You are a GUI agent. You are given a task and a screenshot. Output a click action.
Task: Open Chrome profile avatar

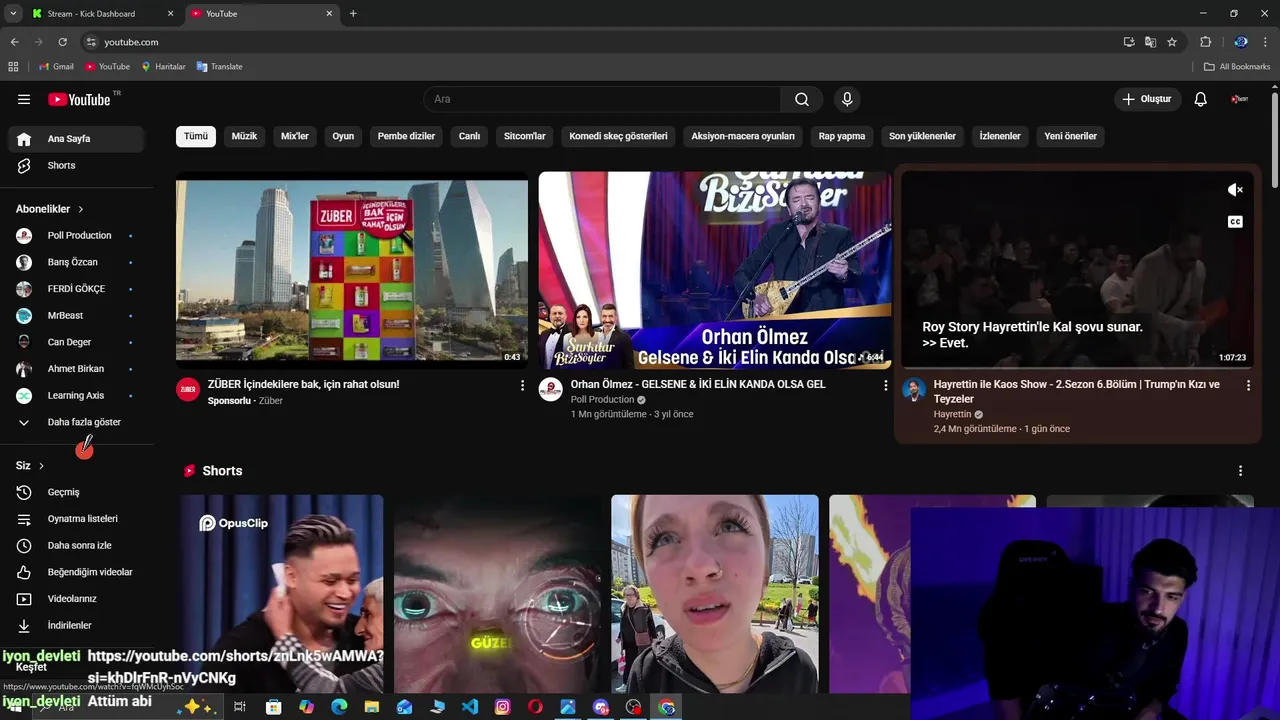tap(1241, 42)
